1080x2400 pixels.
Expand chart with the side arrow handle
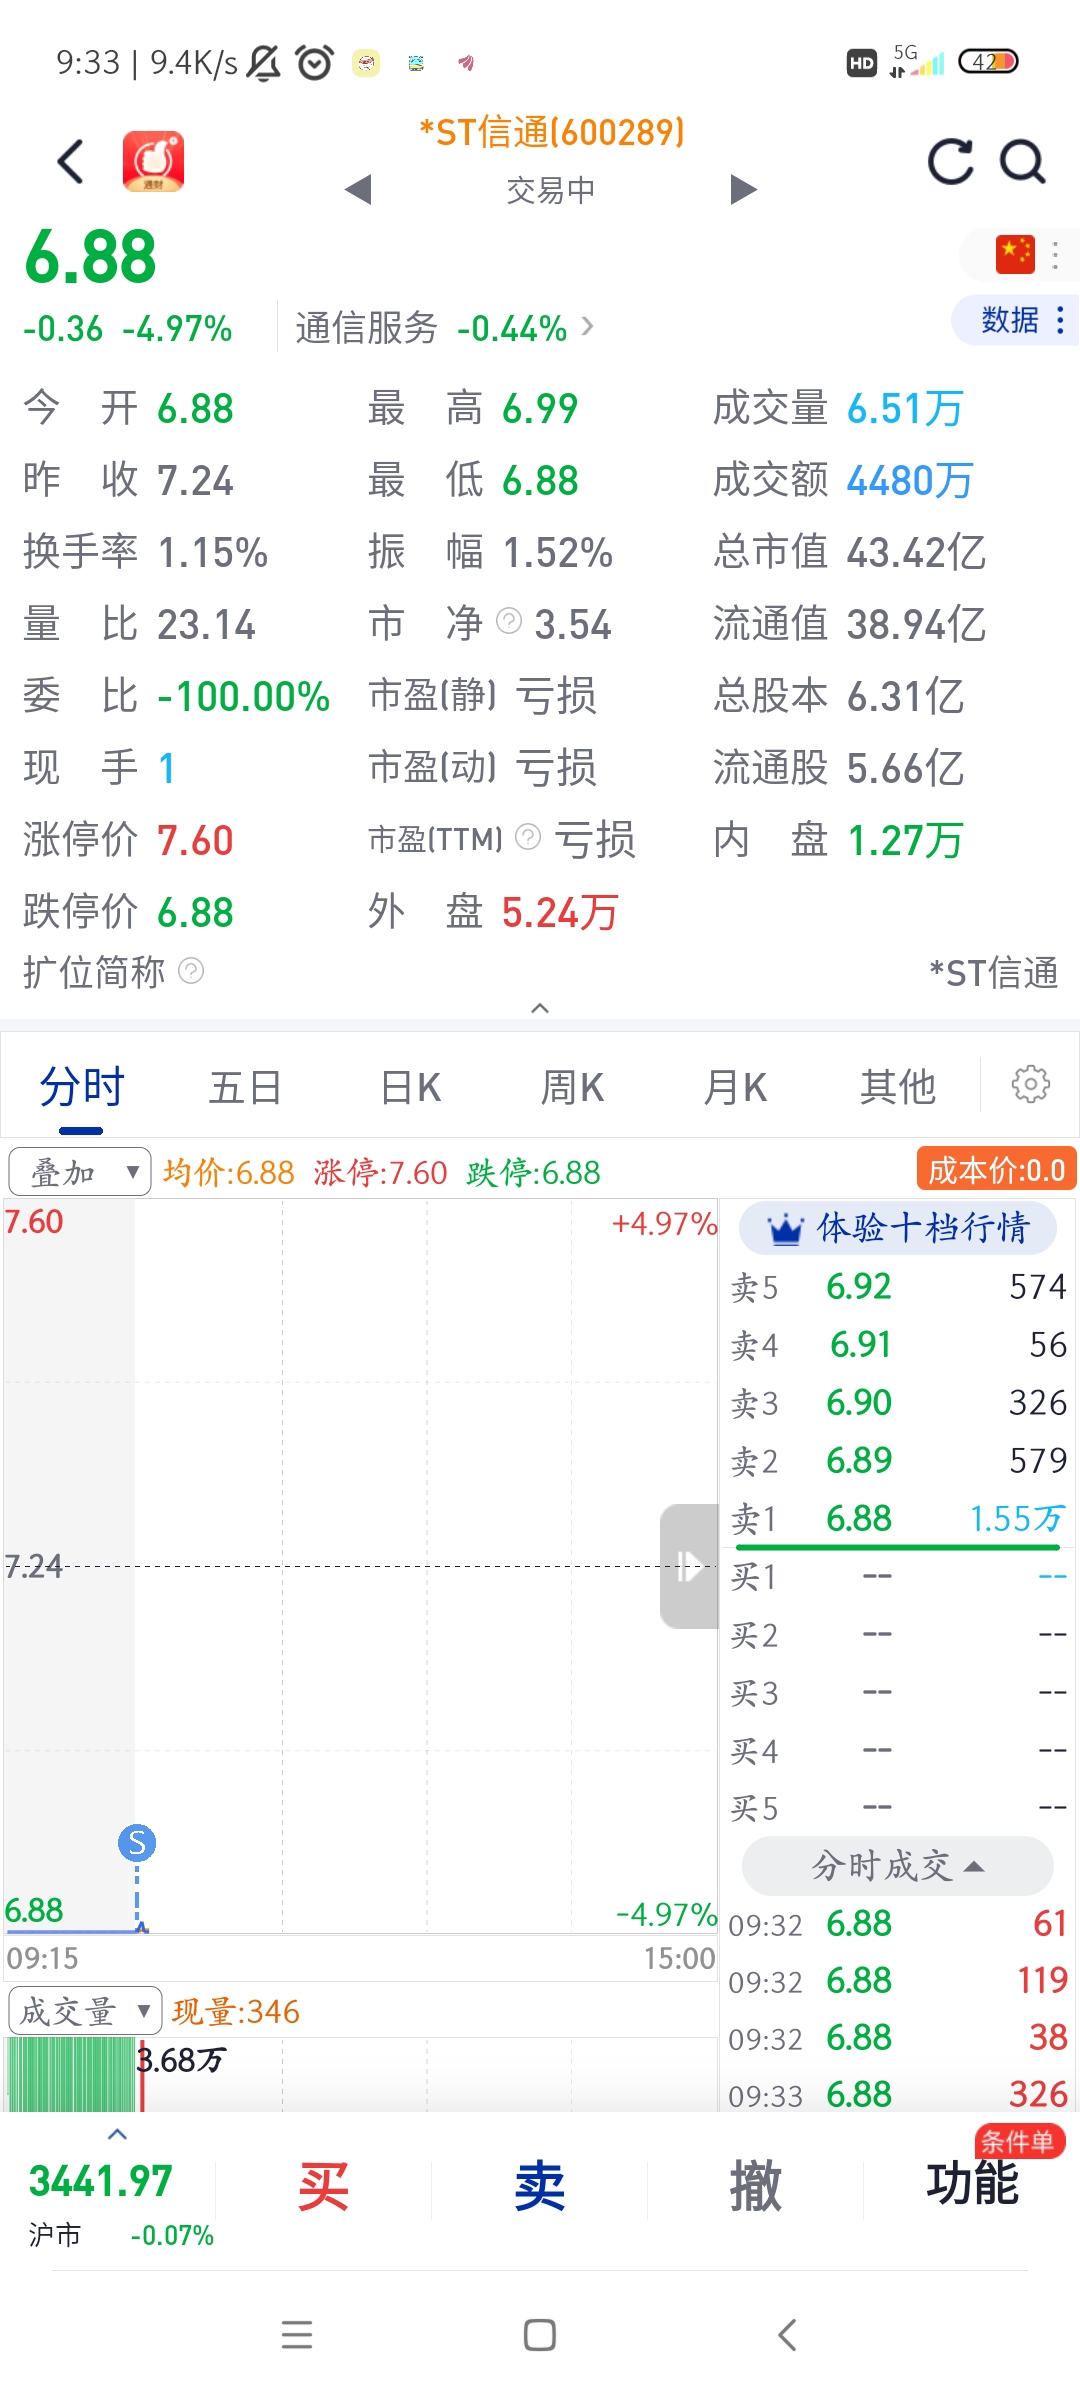tap(689, 1566)
